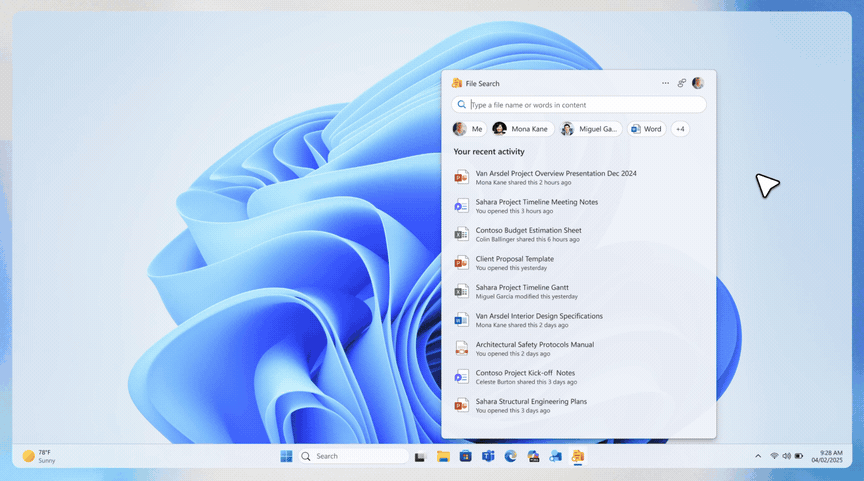The height and width of the screenshot is (481, 864).
Task: Click the File Search app logo in header
Action: coord(457,83)
